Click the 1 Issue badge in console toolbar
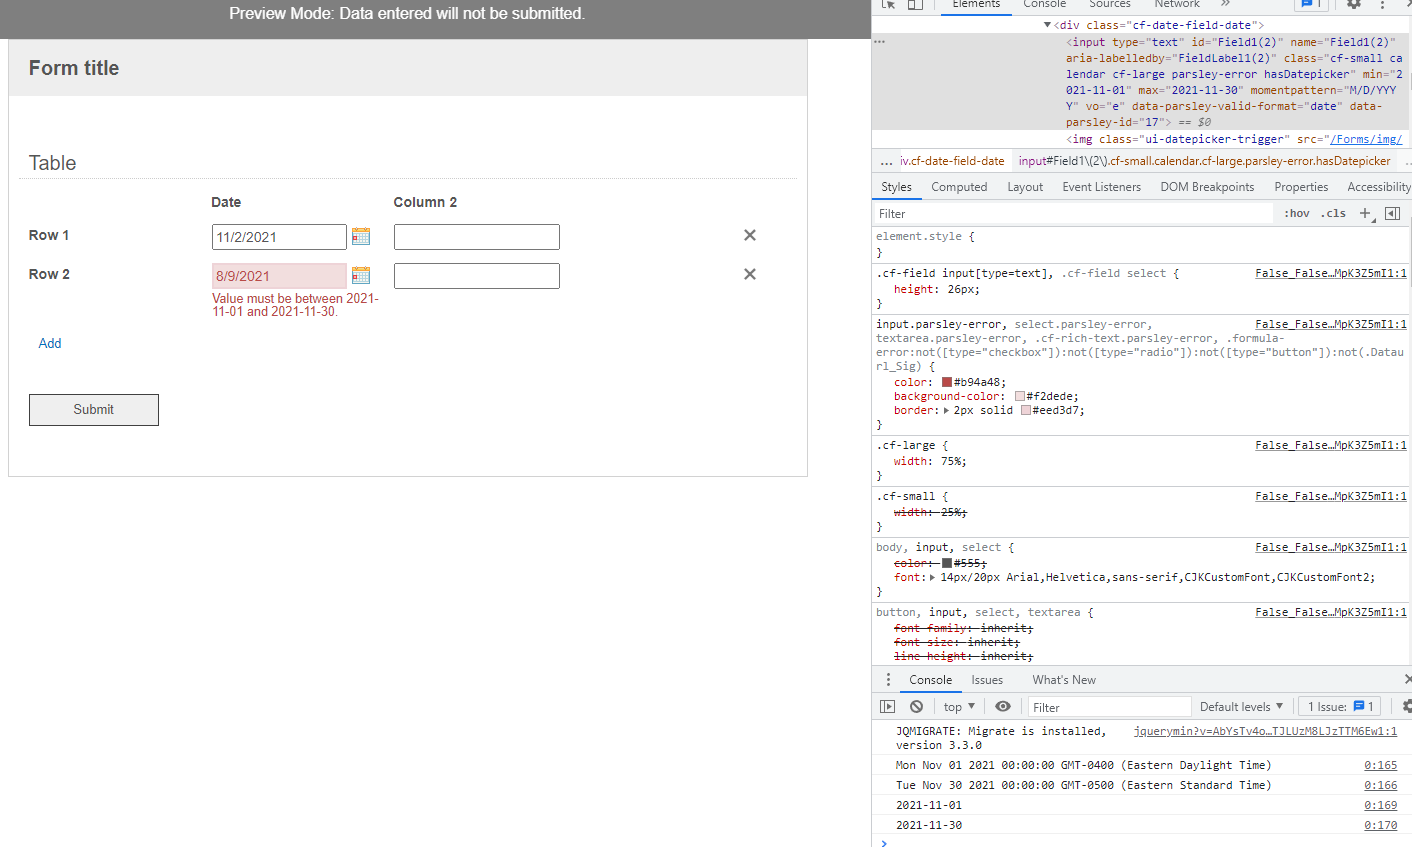This screenshot has height=847, width=1412. tap(1341, 706)
